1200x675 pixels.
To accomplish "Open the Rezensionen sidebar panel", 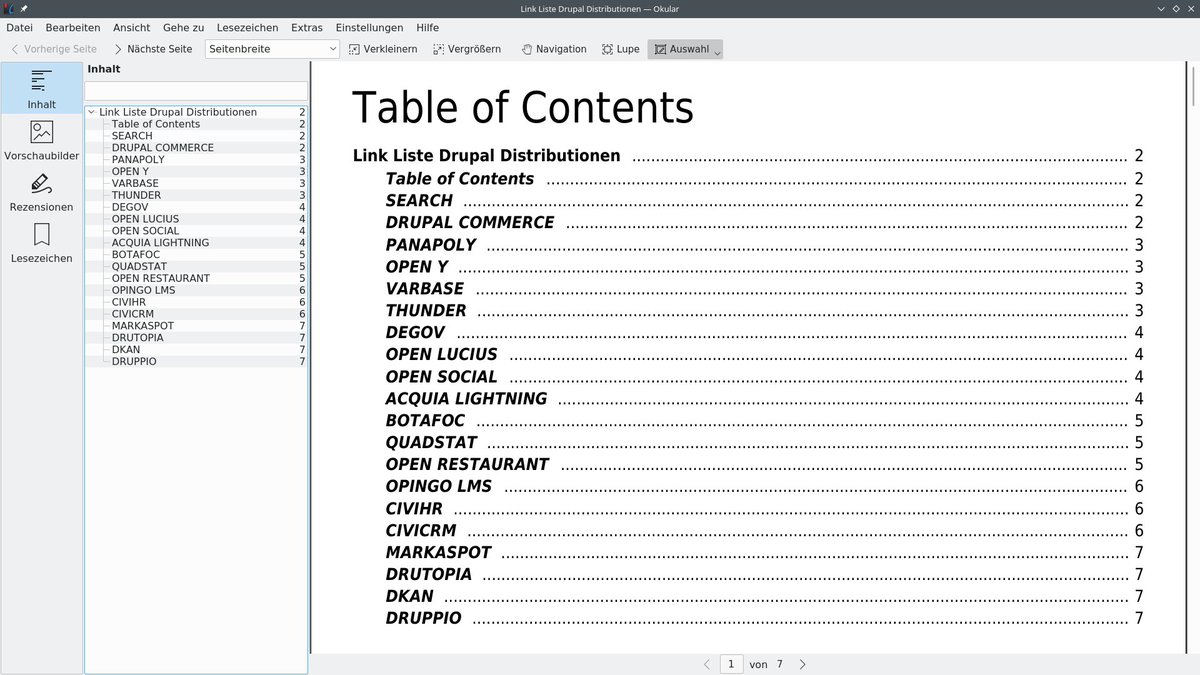I will (x=41, y=190).
